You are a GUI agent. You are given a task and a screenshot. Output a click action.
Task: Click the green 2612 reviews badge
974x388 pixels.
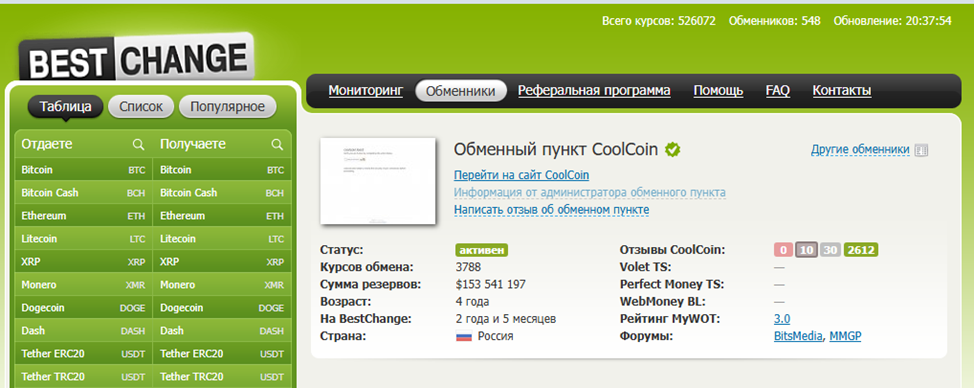click(x=860, y=250)
